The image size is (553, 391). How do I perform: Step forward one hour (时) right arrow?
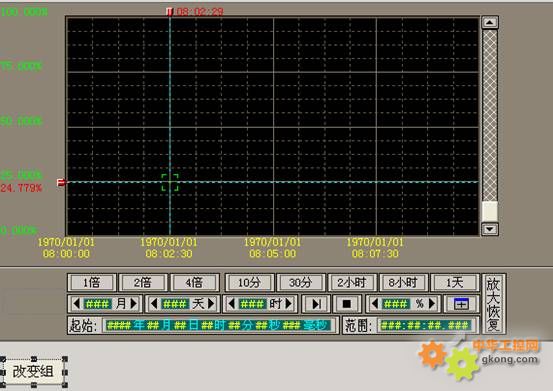coord(289,304)
